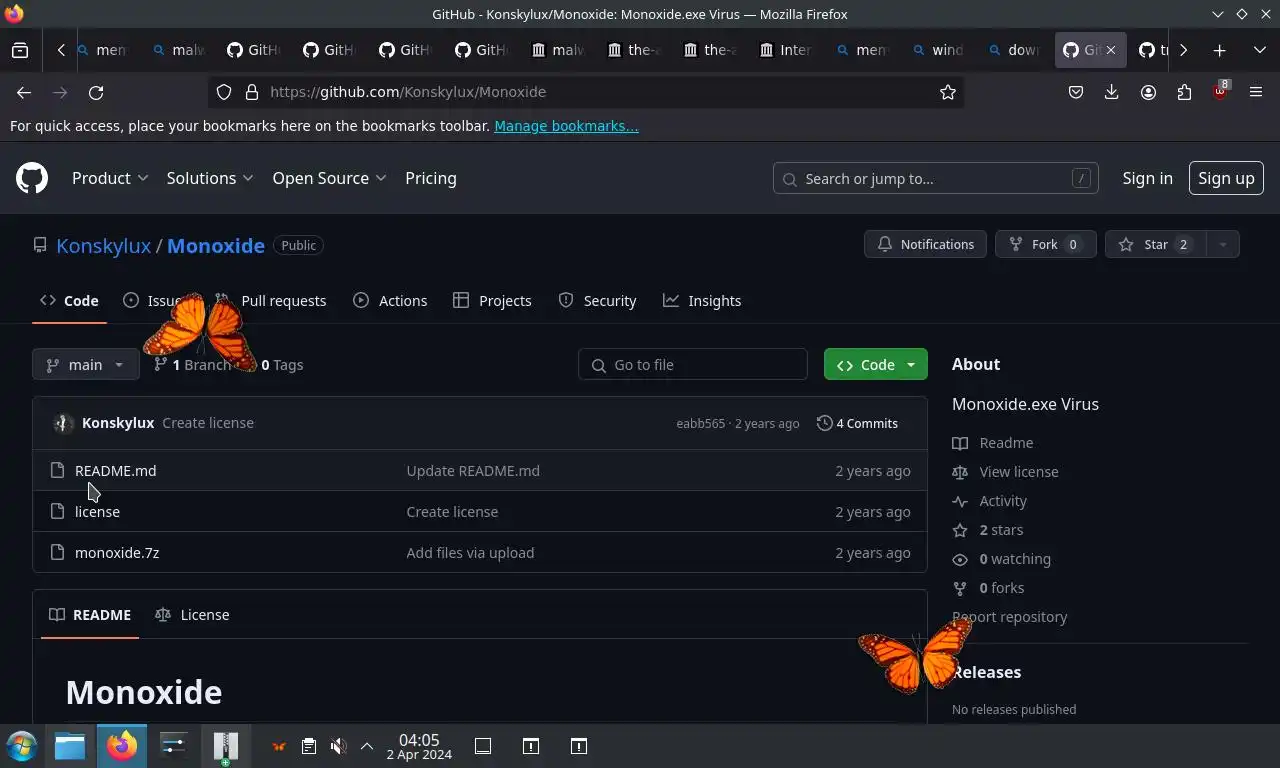Viewport: 1280px width, 768px height.
Task: Open the Projects tab
Action: click(492, 301)
